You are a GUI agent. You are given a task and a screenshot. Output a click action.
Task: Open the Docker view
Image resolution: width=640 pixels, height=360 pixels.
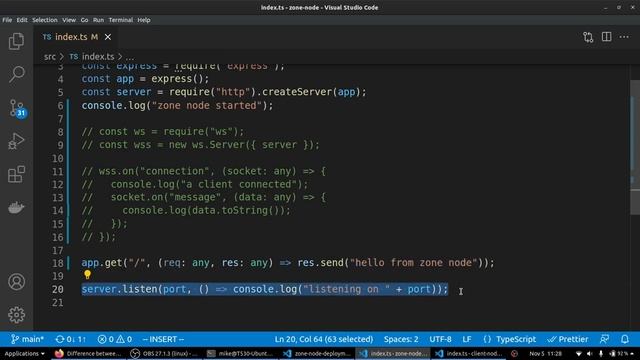(x=16, y=207)
